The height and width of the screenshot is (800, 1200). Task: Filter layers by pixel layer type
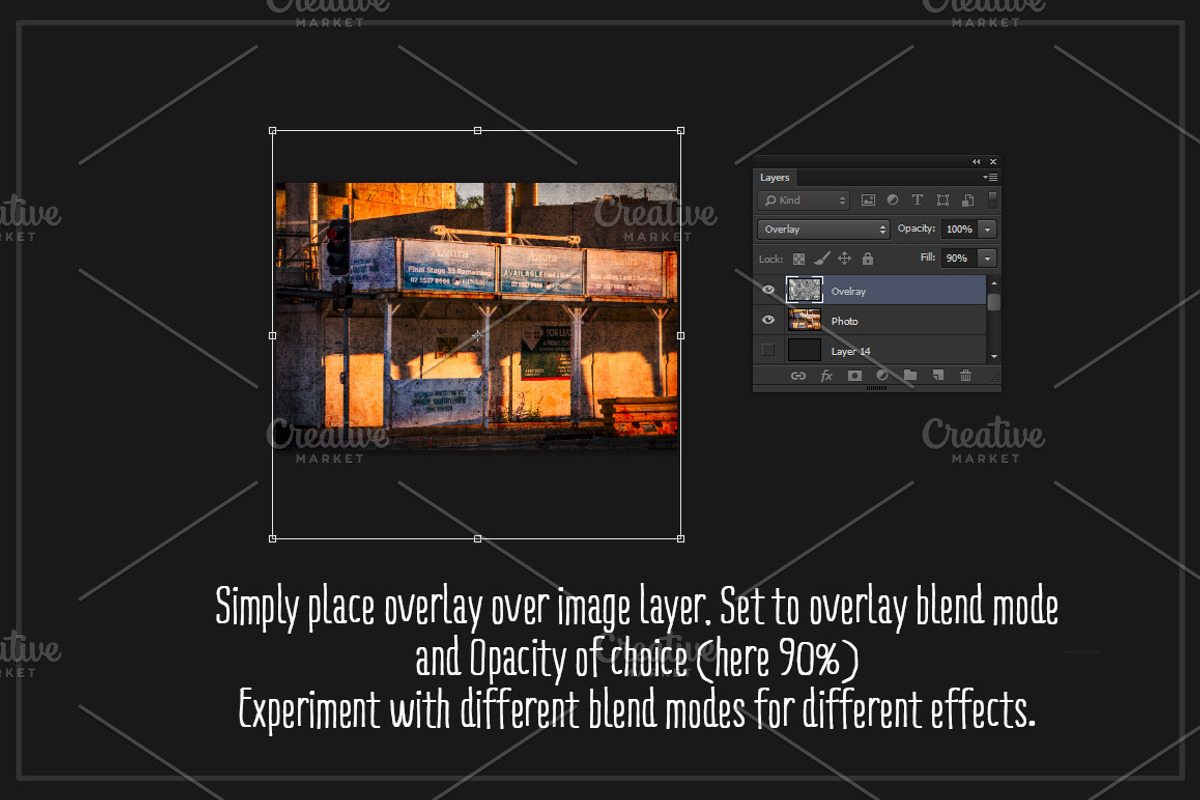pos(868,200)
